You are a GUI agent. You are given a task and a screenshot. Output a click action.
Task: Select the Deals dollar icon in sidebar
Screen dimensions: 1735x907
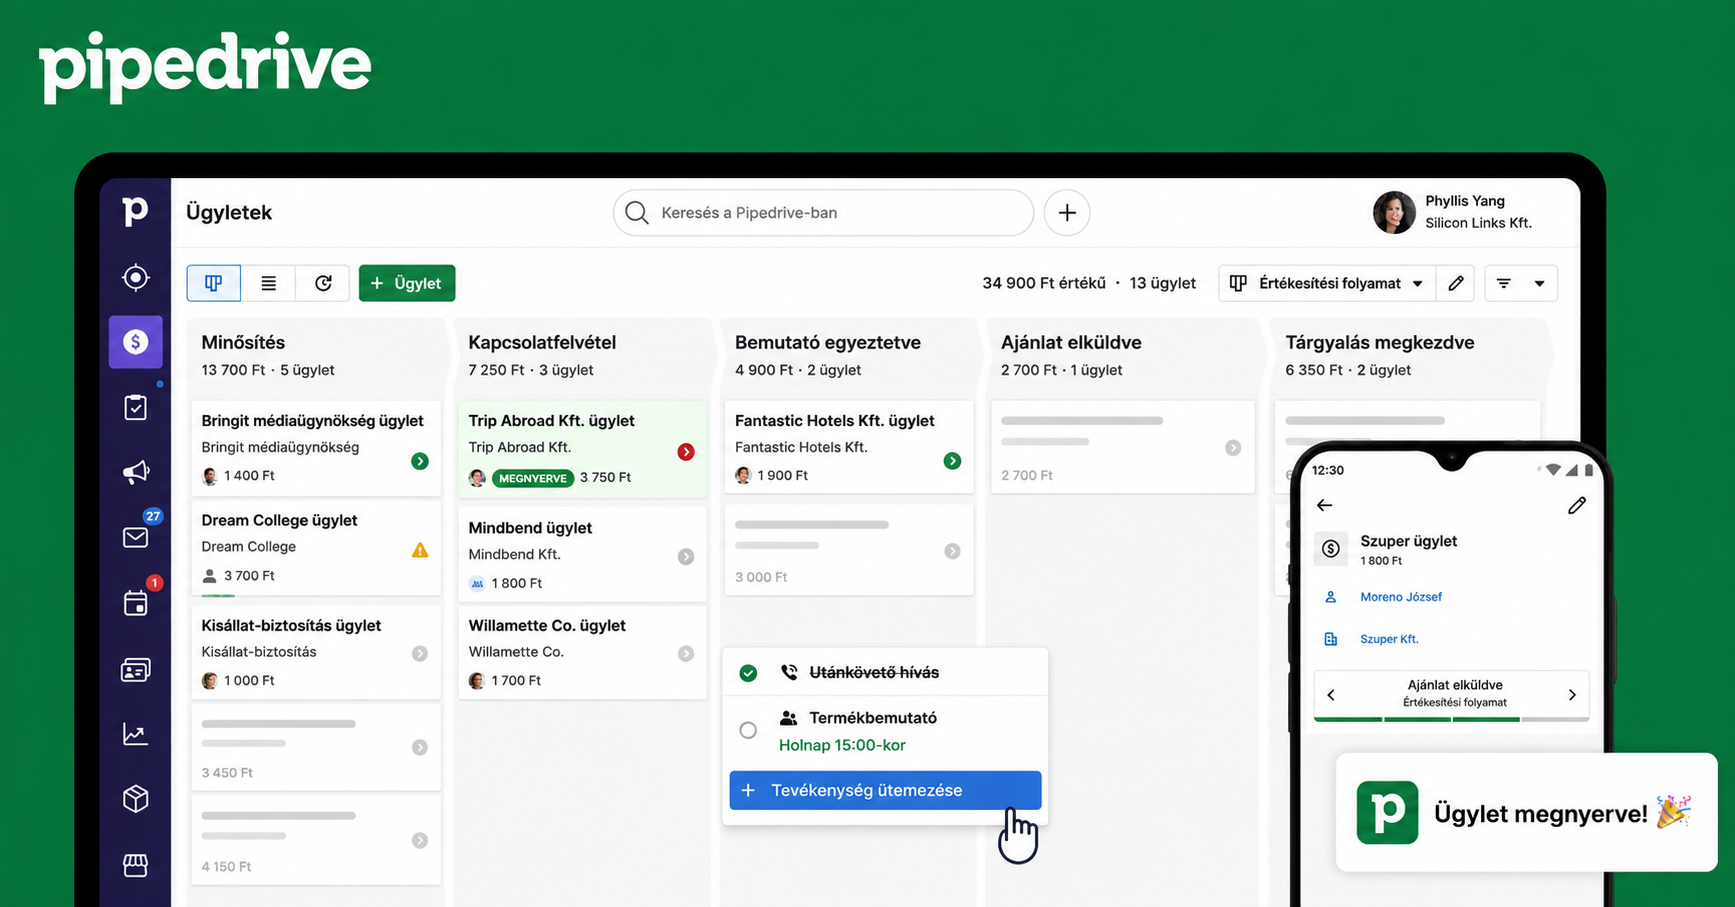pyautogui.click(x=135, y=342)
